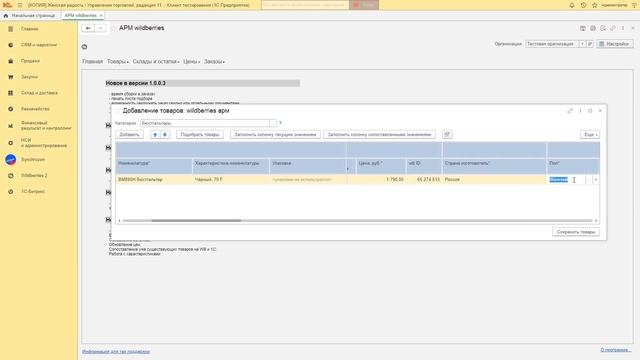This screenshot has width=640, height=360.
Task: Open the Продажи sidebar section
Action: tap(30, 61)
